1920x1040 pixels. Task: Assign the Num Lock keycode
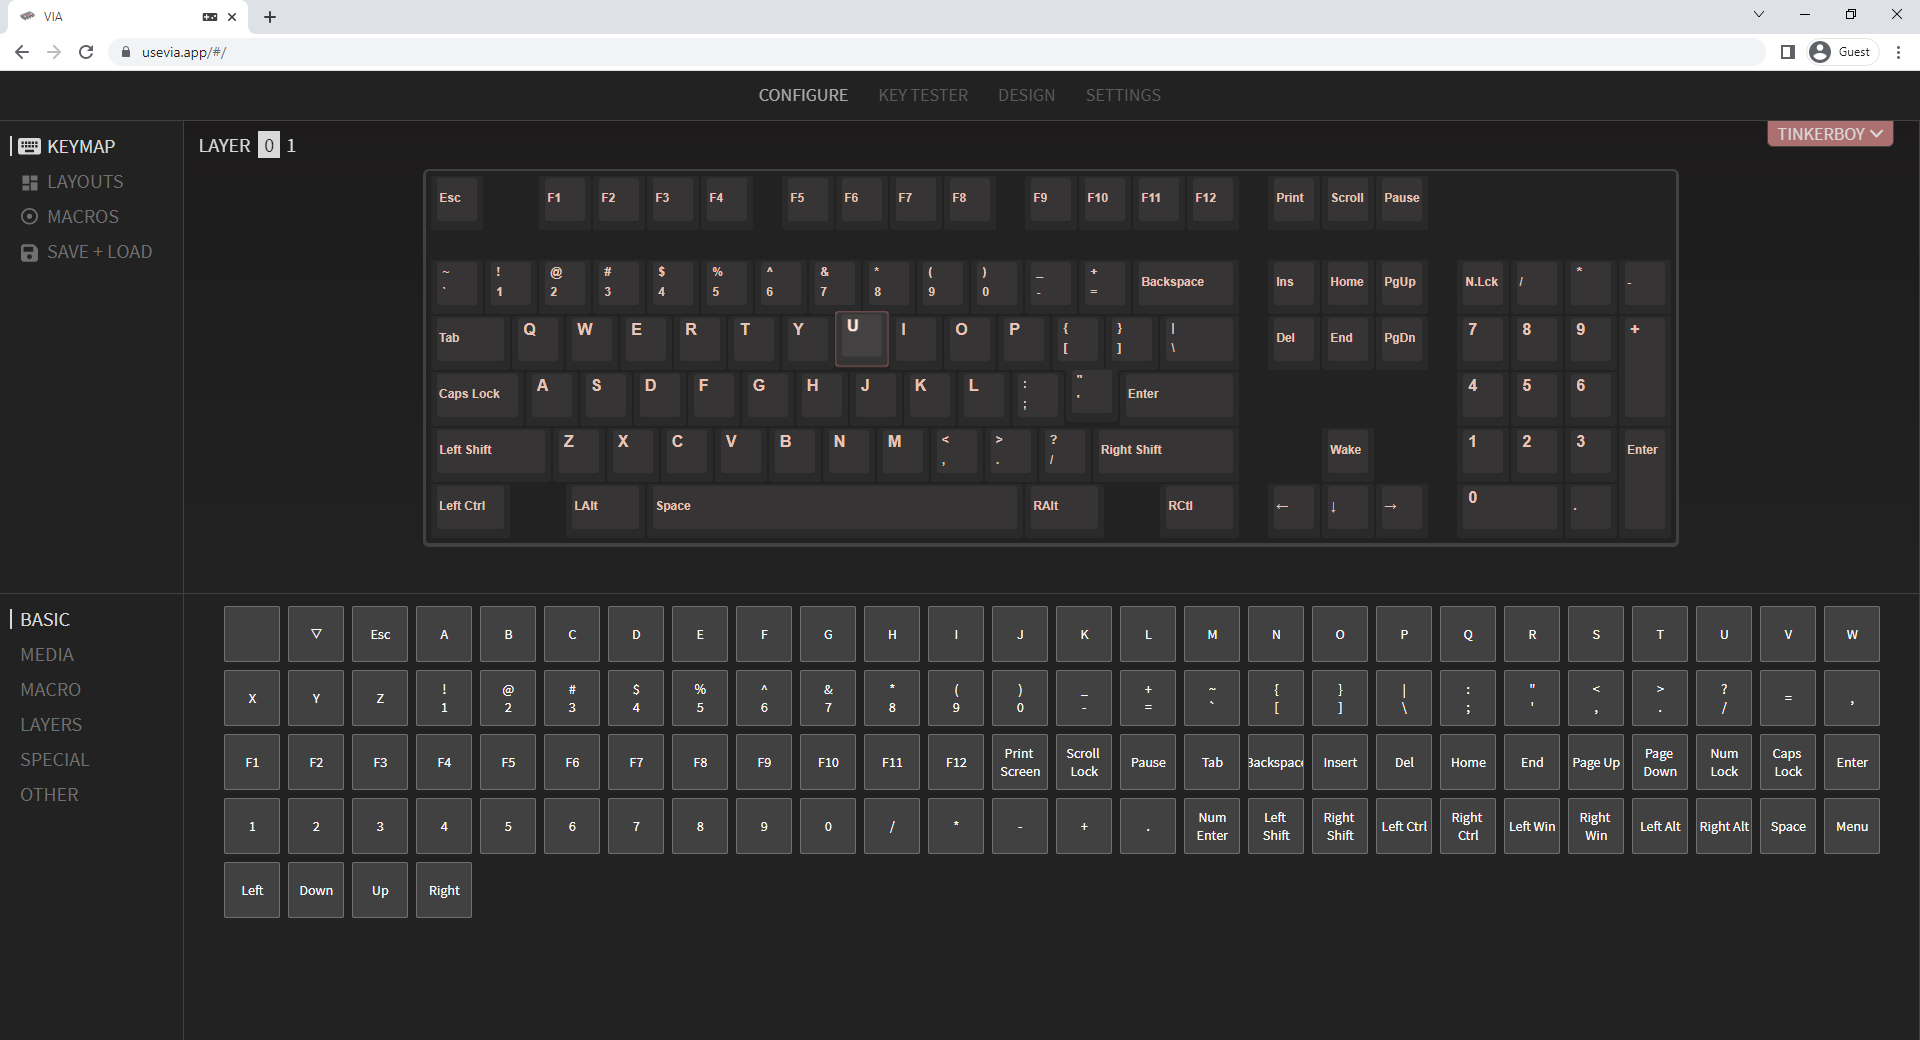click(x=1724, y=762)
